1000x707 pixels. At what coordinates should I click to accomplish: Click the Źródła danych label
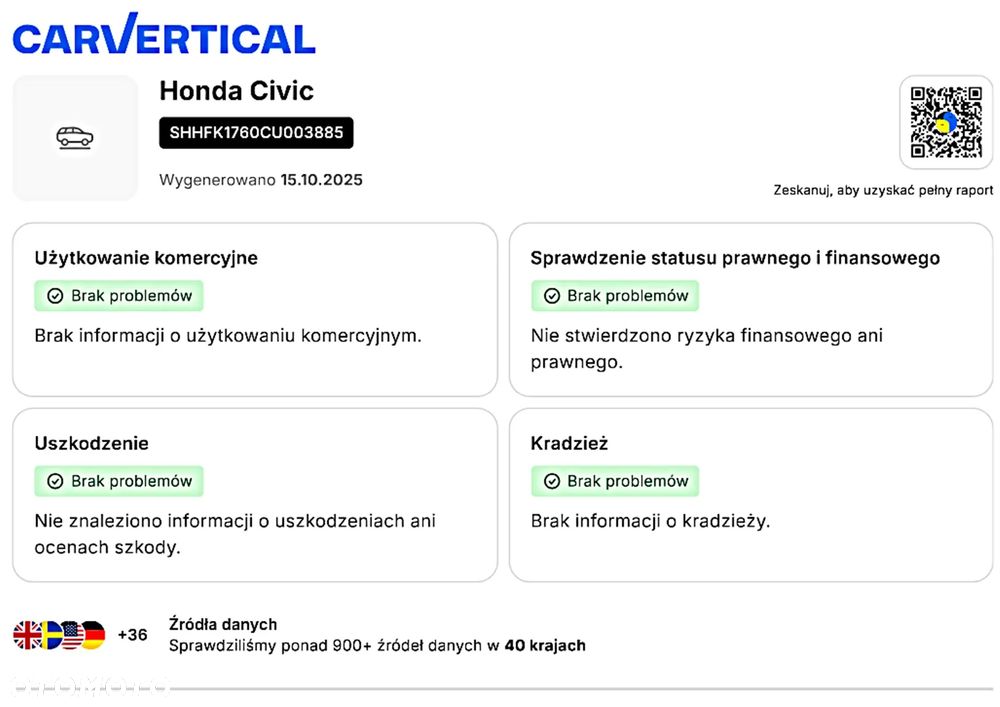pyautogui.click(x=223, y=624)
